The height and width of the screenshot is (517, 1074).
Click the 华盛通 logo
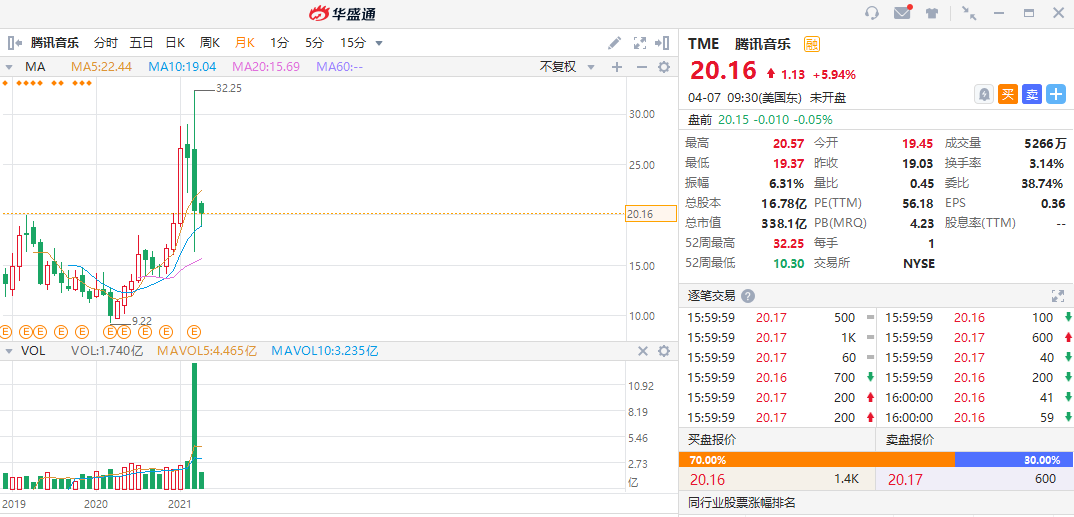click(342, 14)
